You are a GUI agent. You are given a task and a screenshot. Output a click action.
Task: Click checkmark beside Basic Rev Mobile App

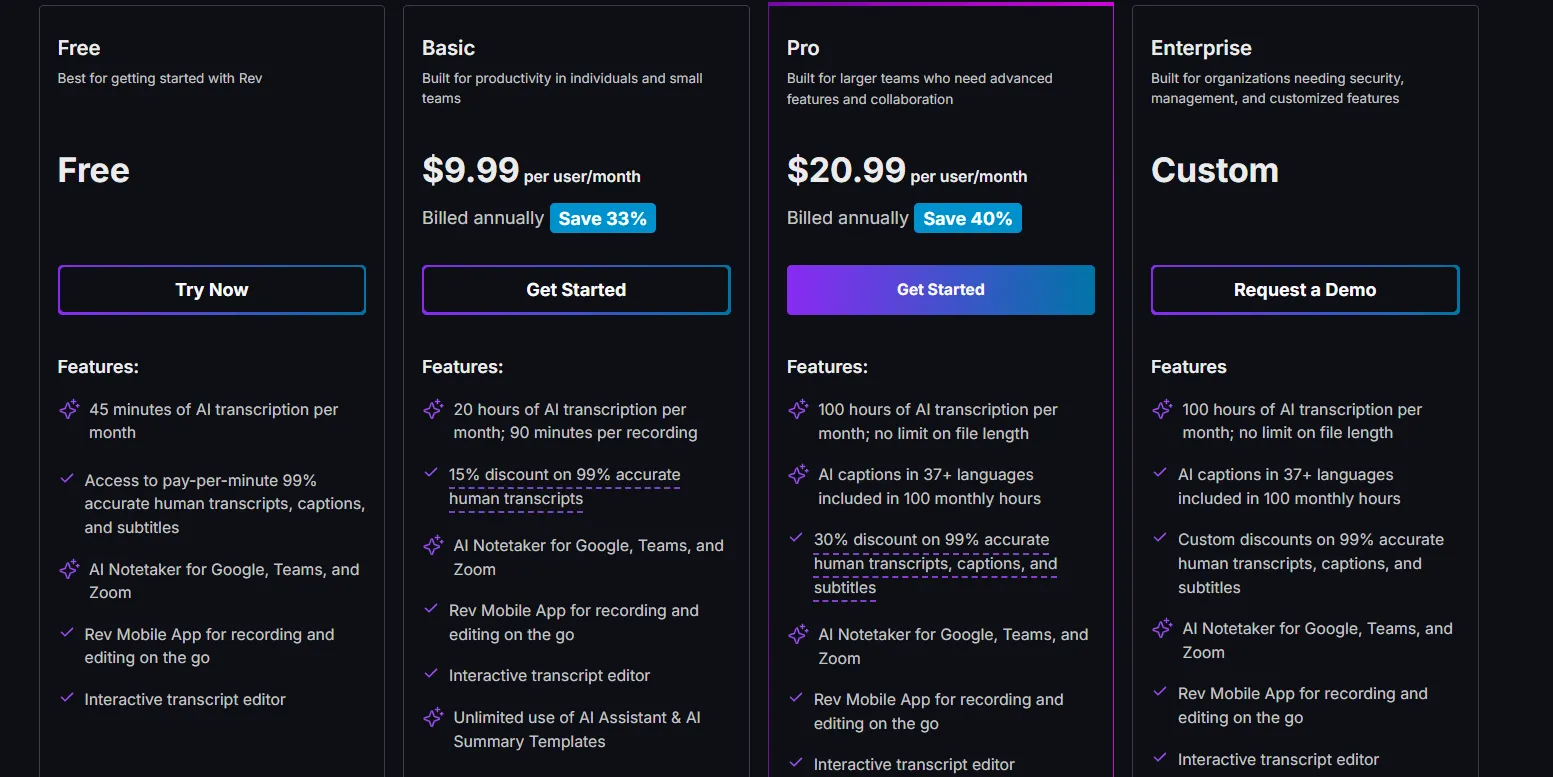pos(431,609)
